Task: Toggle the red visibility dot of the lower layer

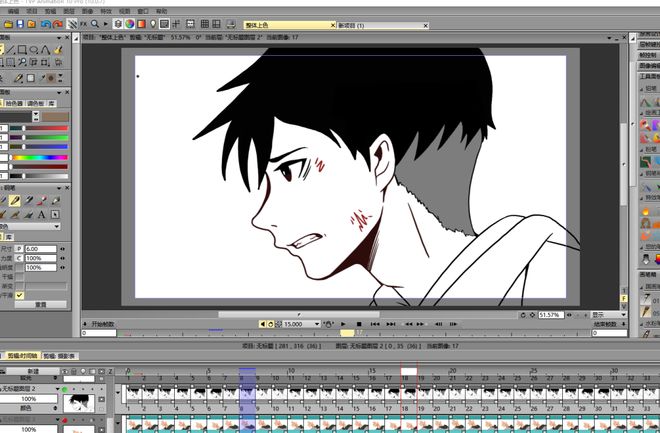Action: pyautogui.click(x=65, y=420)
